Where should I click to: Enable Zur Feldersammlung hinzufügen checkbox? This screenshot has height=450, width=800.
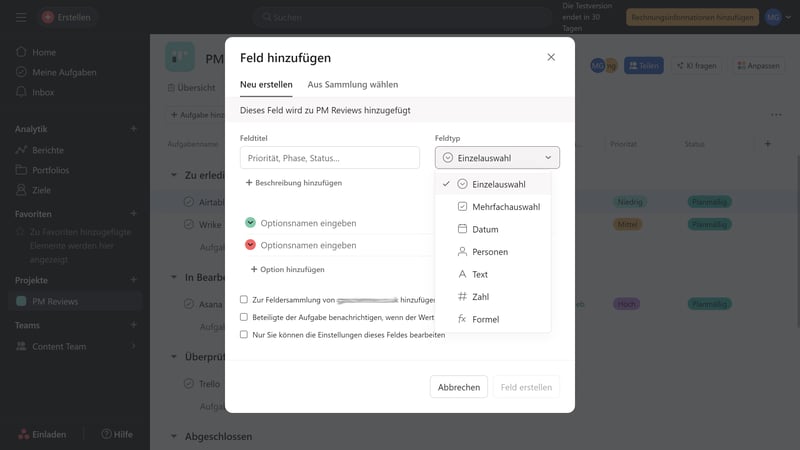[244, 299]
